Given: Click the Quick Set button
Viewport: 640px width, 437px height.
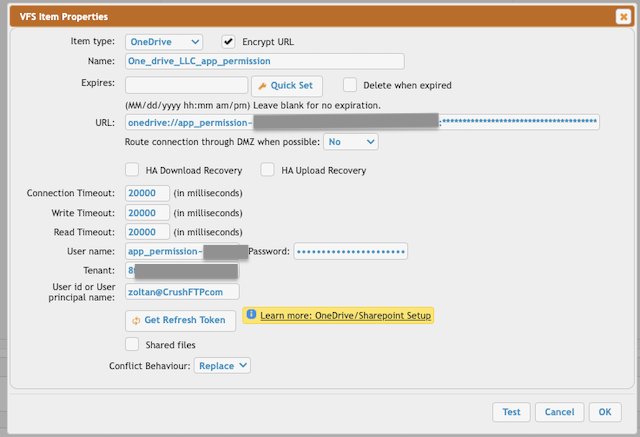Looking at the screenshot, I should coord(287,86).
